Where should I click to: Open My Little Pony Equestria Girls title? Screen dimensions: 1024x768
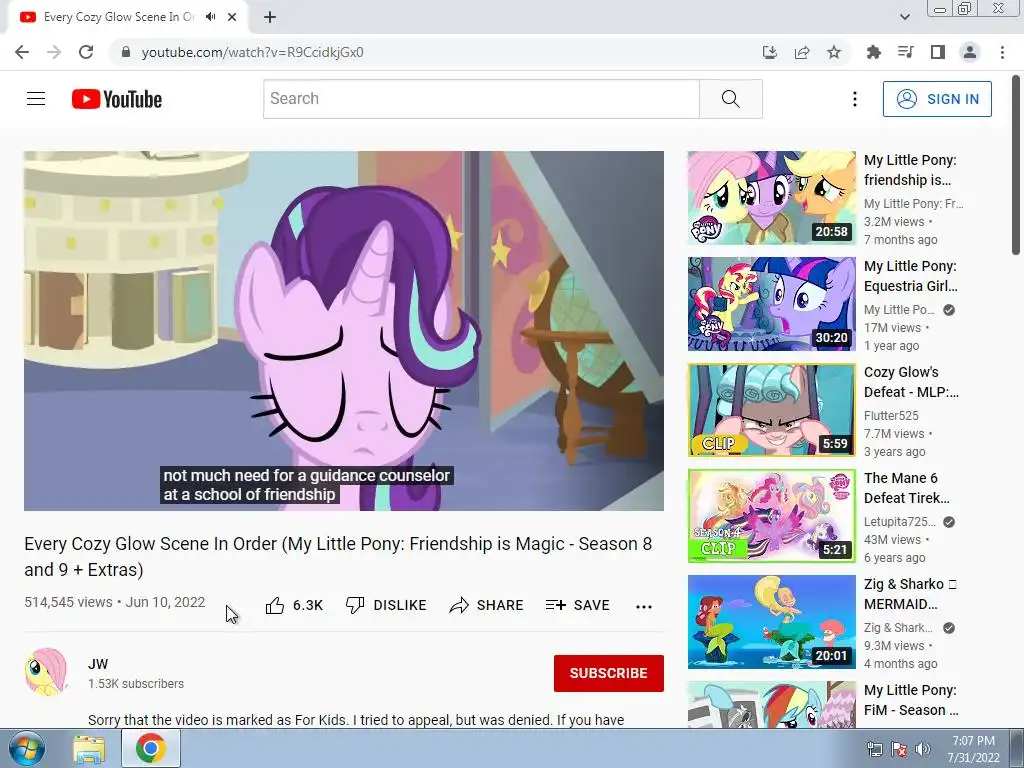[910, 276]
